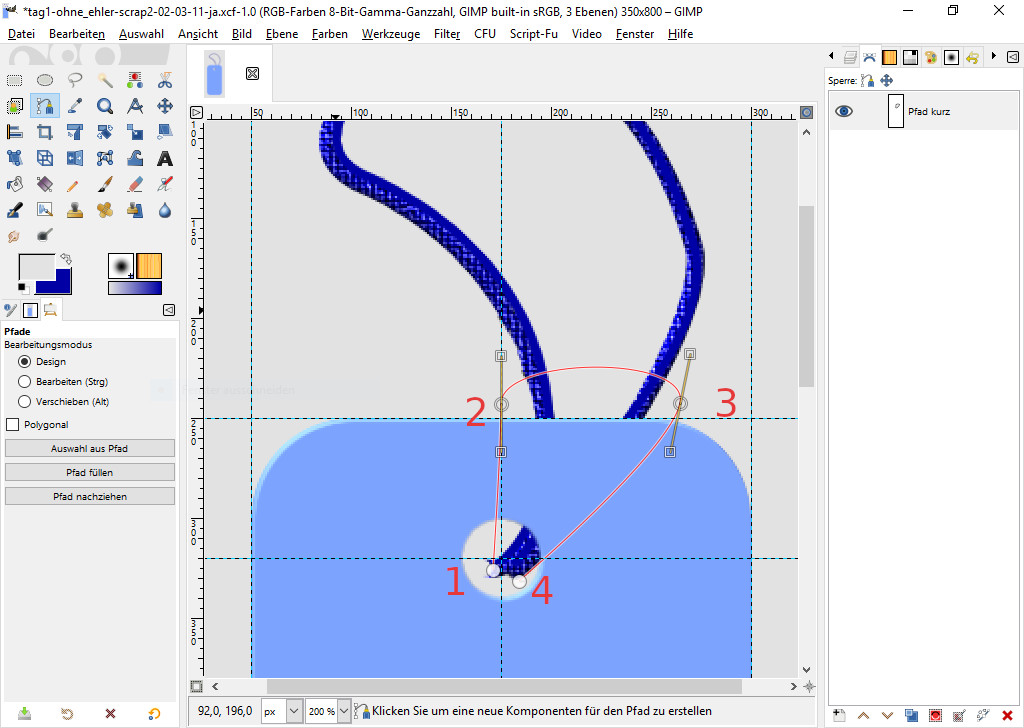Select the Zoom magnifier tool

105,106
